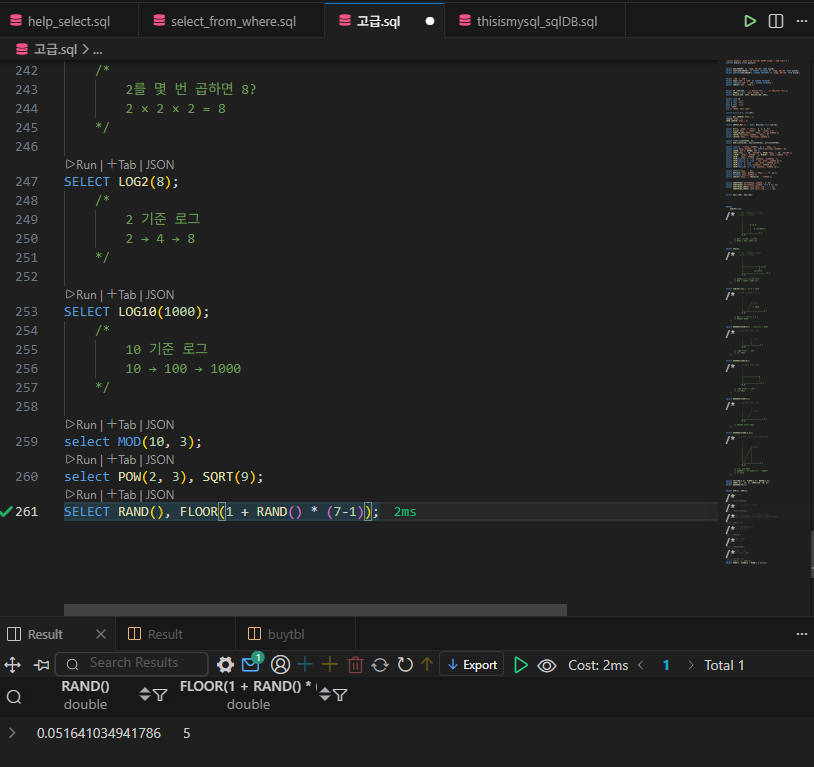This screenshot has height=767, width=814.
Task: Switch to help_select.sql tab
Action: [x=69, y=21]
